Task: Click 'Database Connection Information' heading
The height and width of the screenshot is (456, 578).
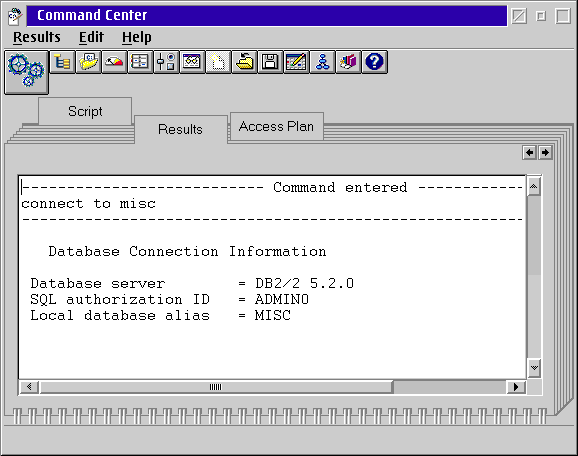Action: tap(187, 251)
